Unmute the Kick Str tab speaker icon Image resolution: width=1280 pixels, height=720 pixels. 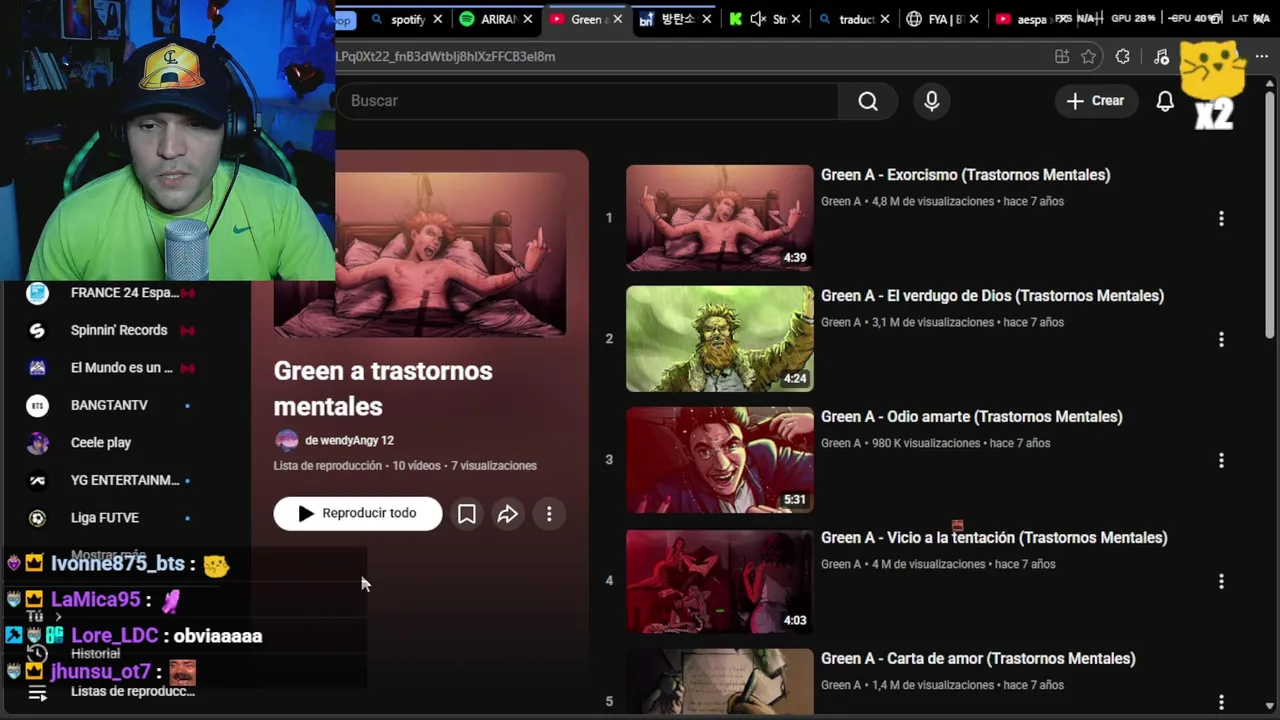coord(758,19)
